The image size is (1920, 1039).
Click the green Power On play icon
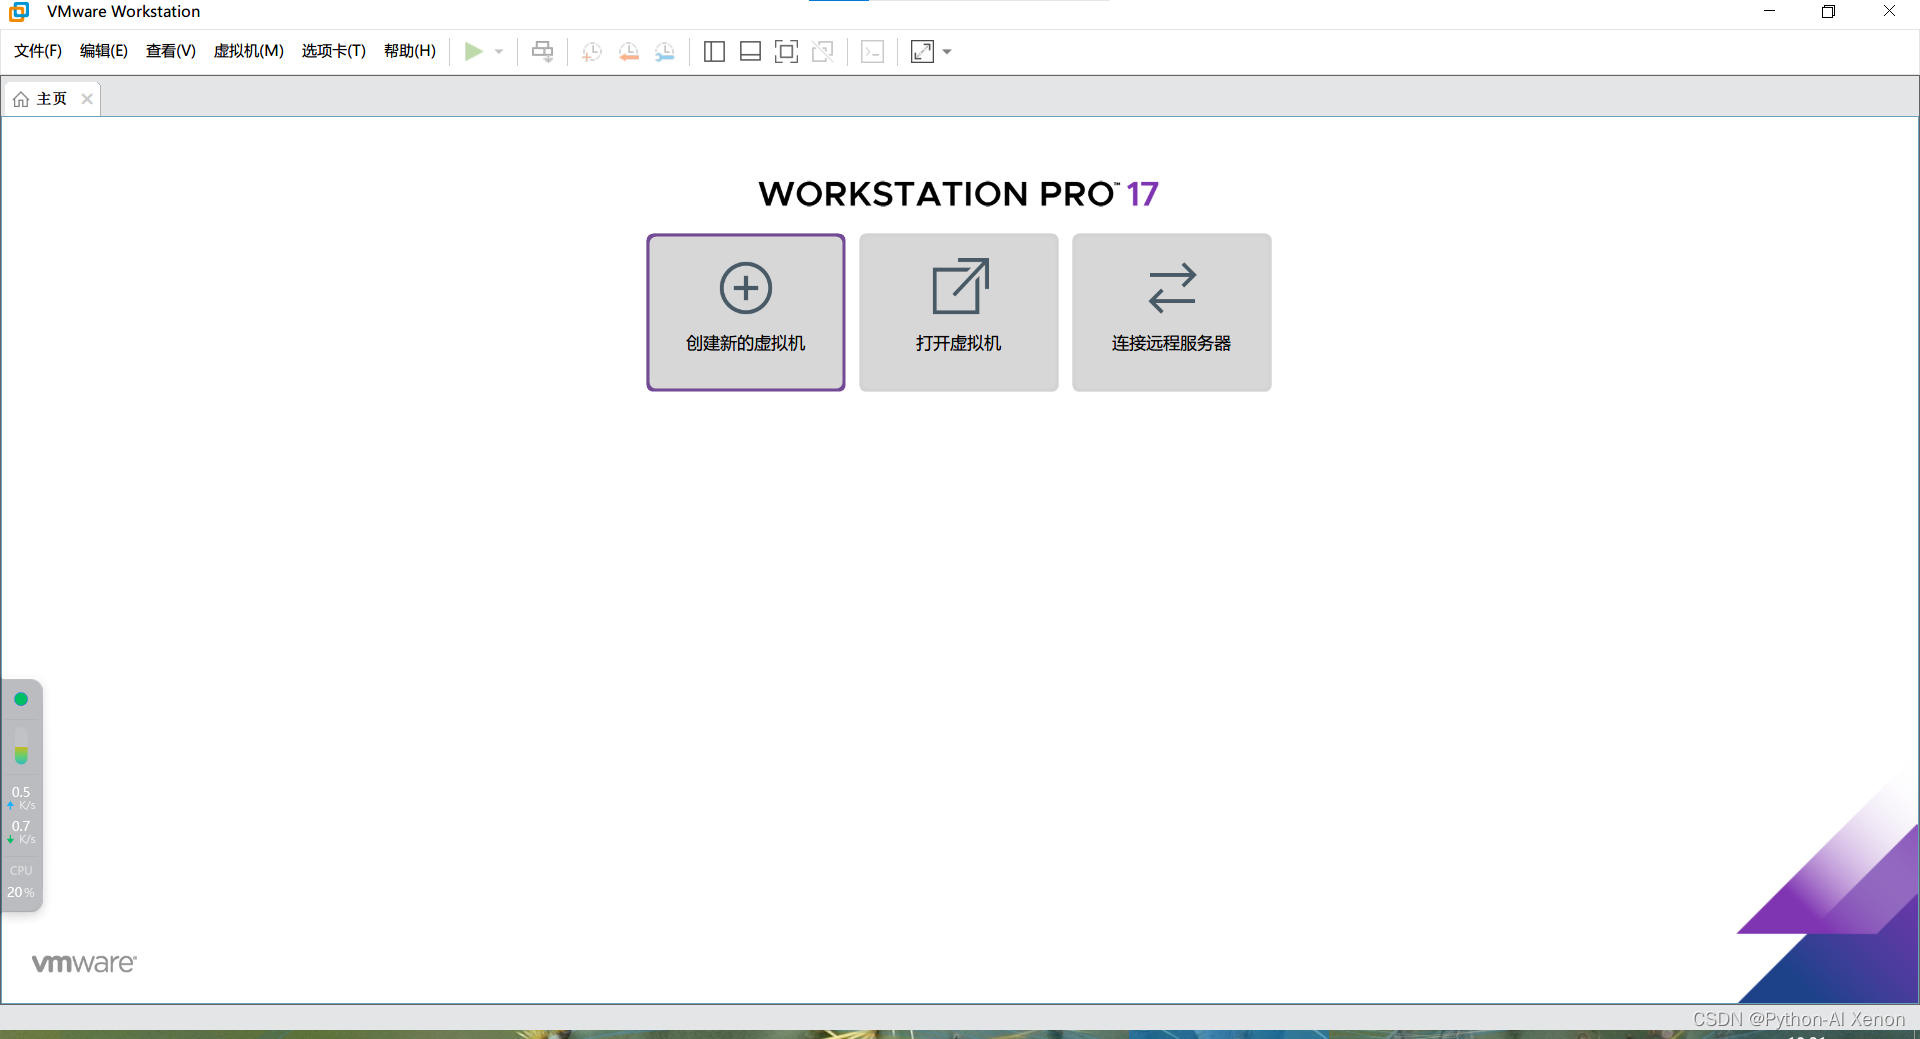tap(473, 51)
